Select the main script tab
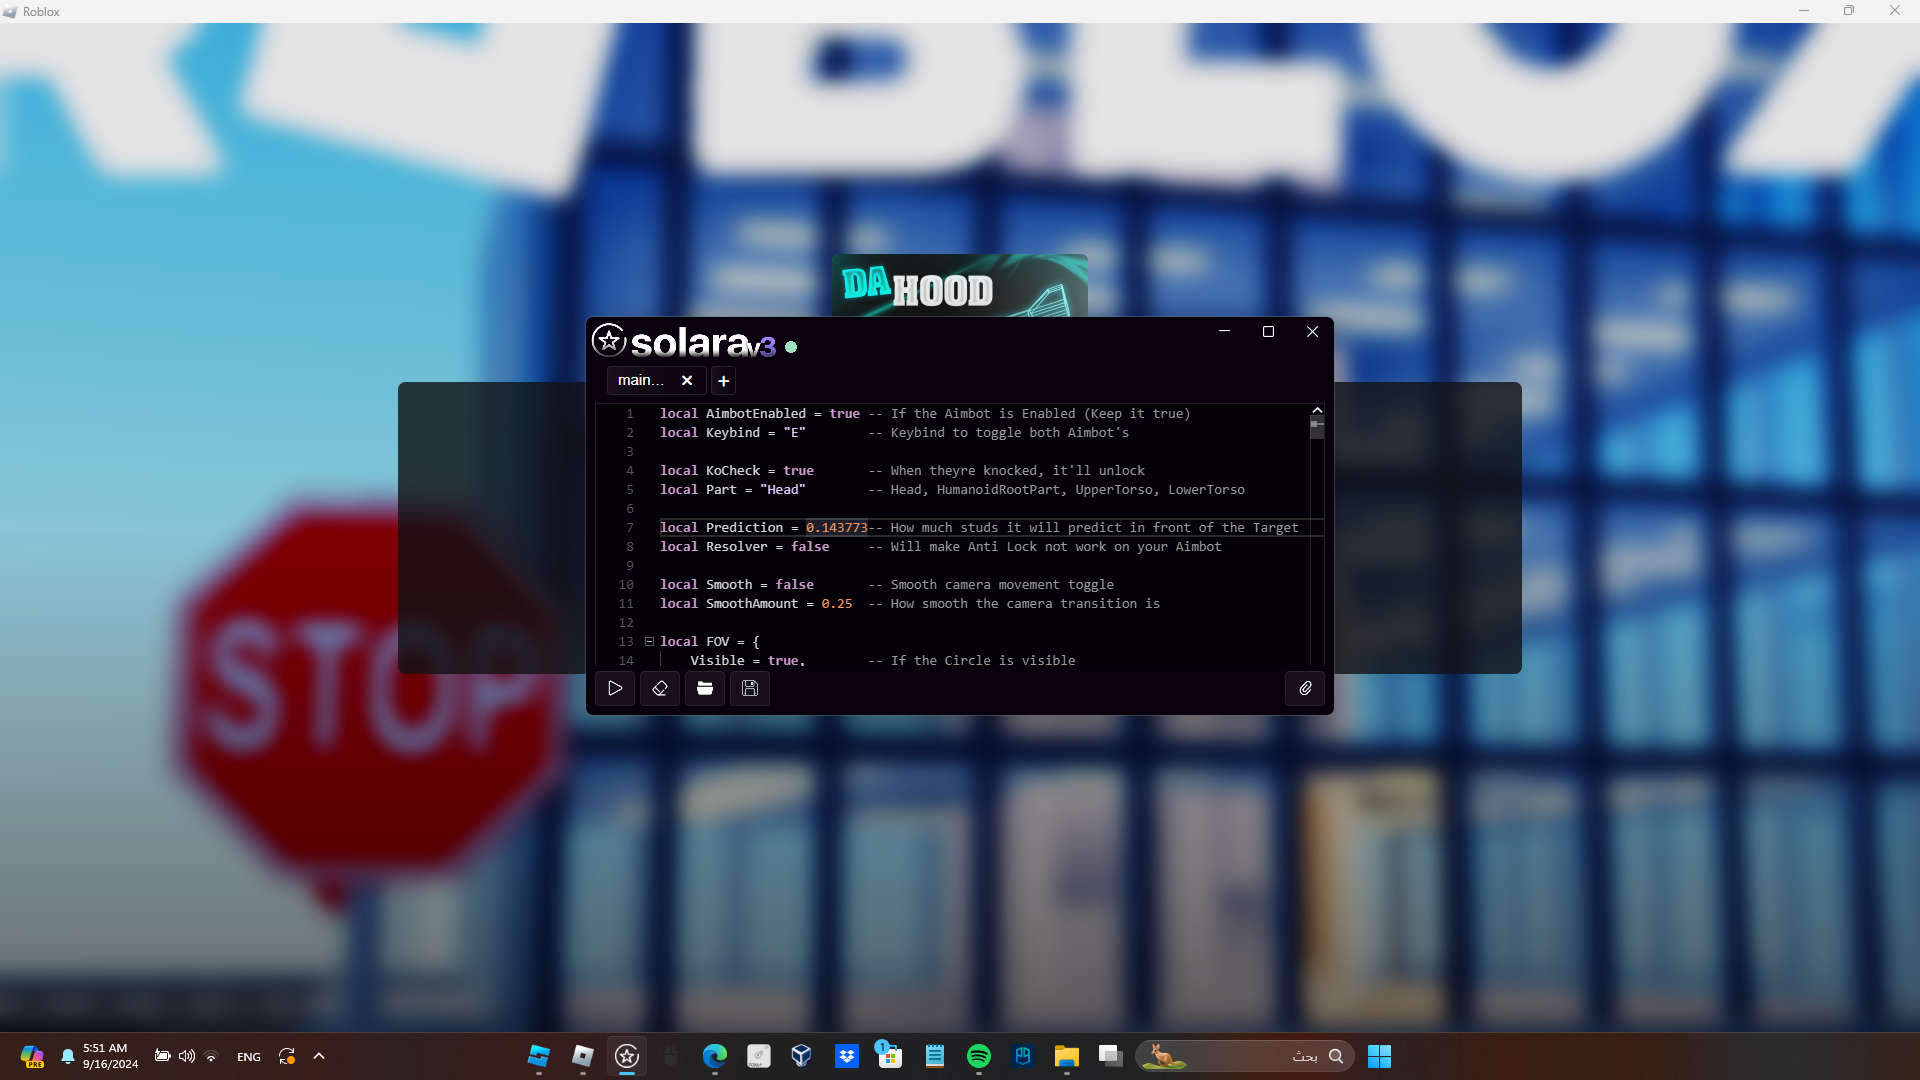 [x=641, y=380]
